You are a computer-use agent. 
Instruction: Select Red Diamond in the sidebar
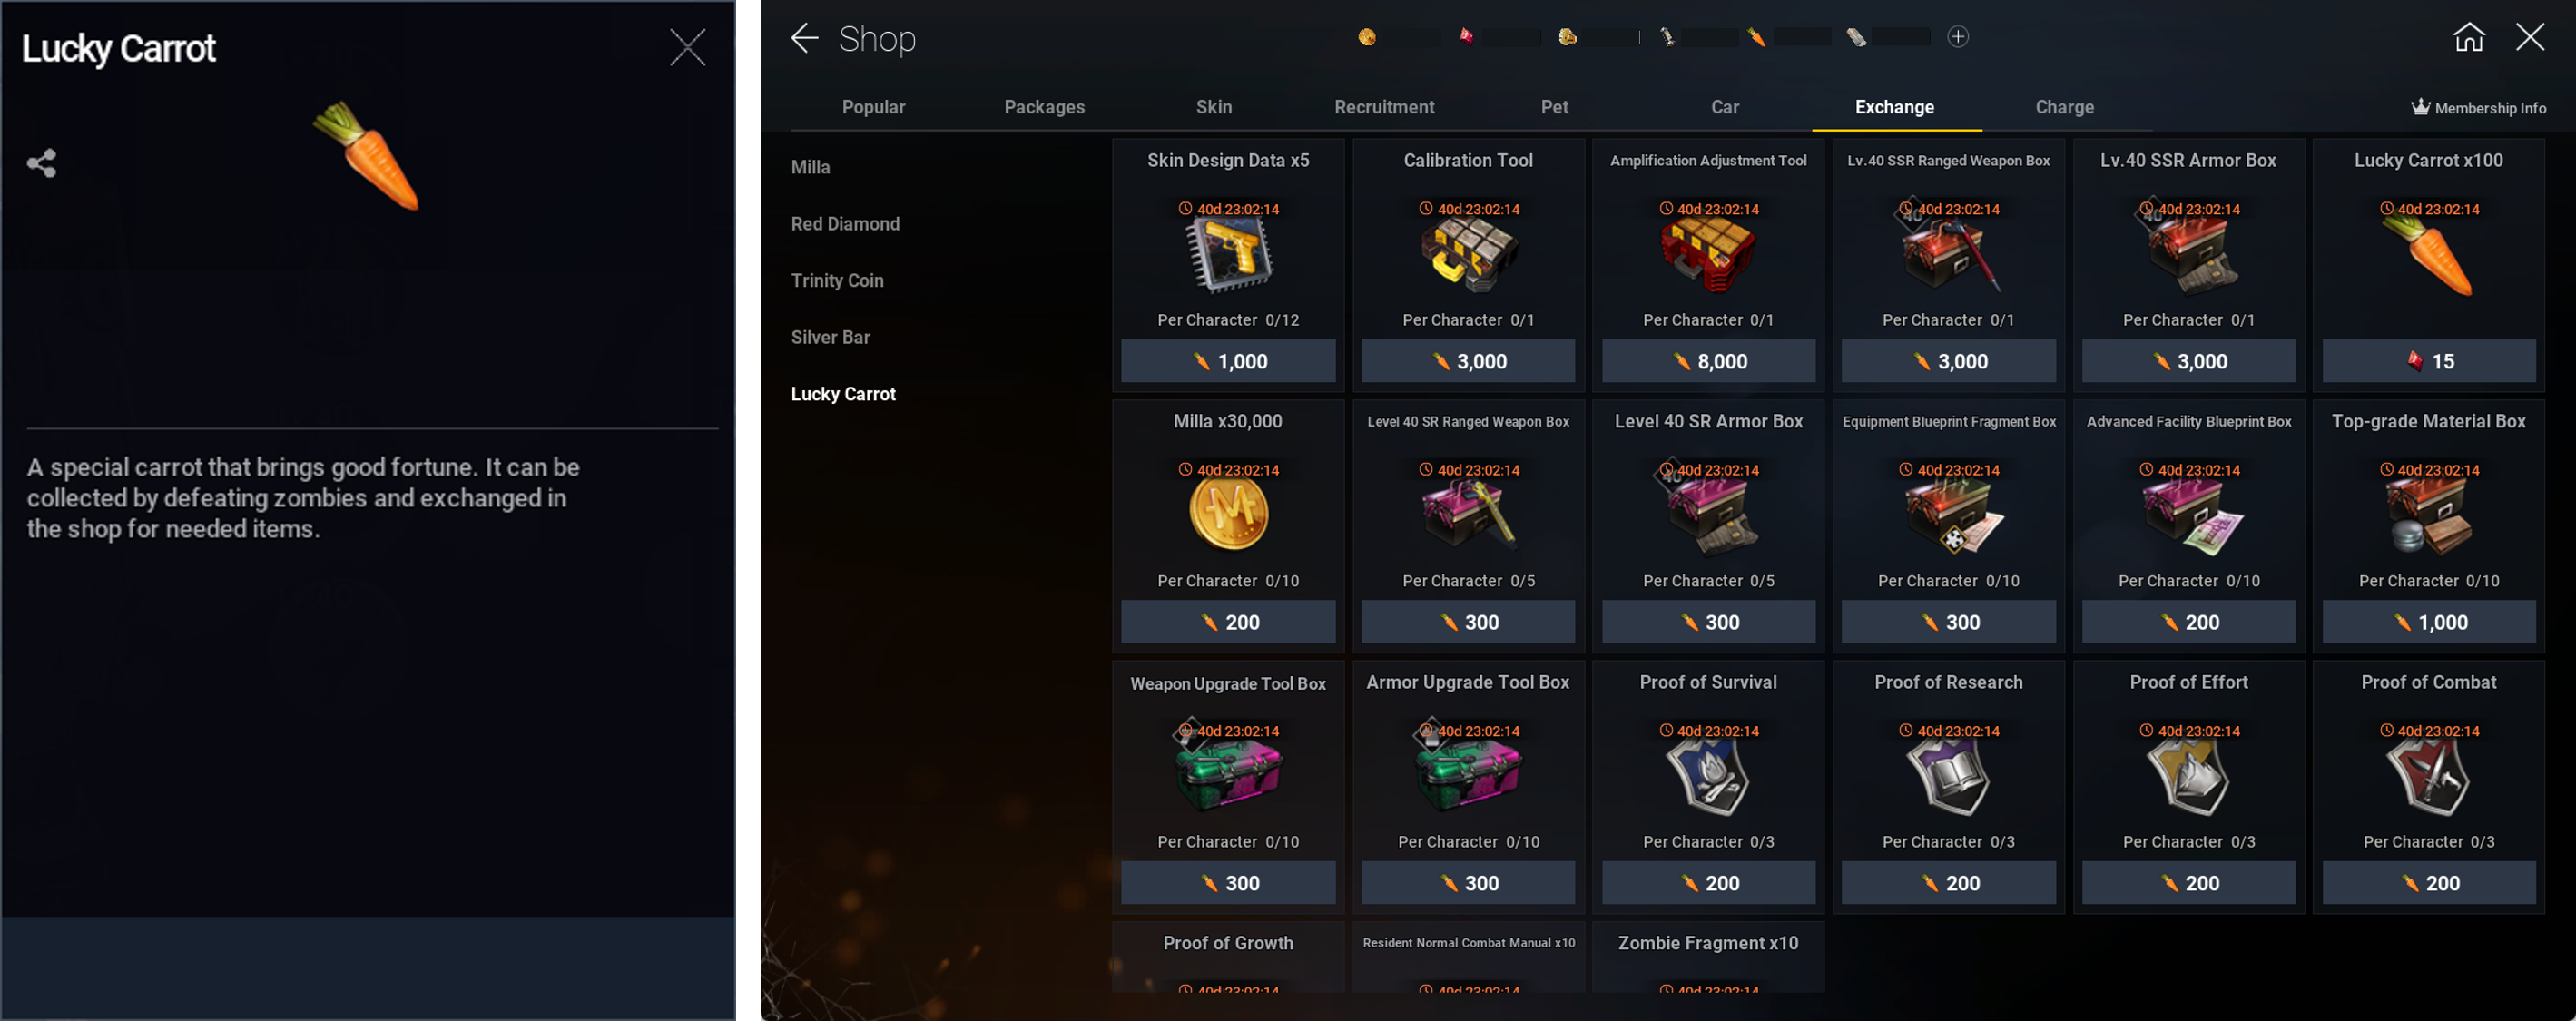[x=845, y=224]
